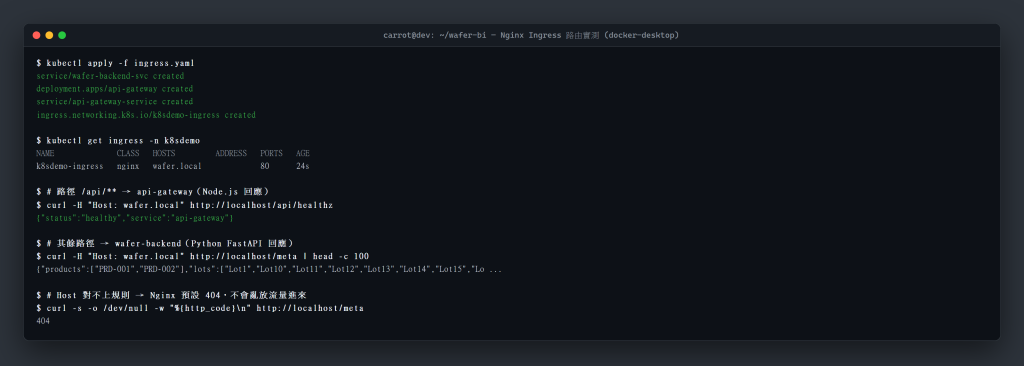This screenshot has width=1024, height=366.
Task: Click the red close window button
Action: pyautogui.click(x=37, y=35)
